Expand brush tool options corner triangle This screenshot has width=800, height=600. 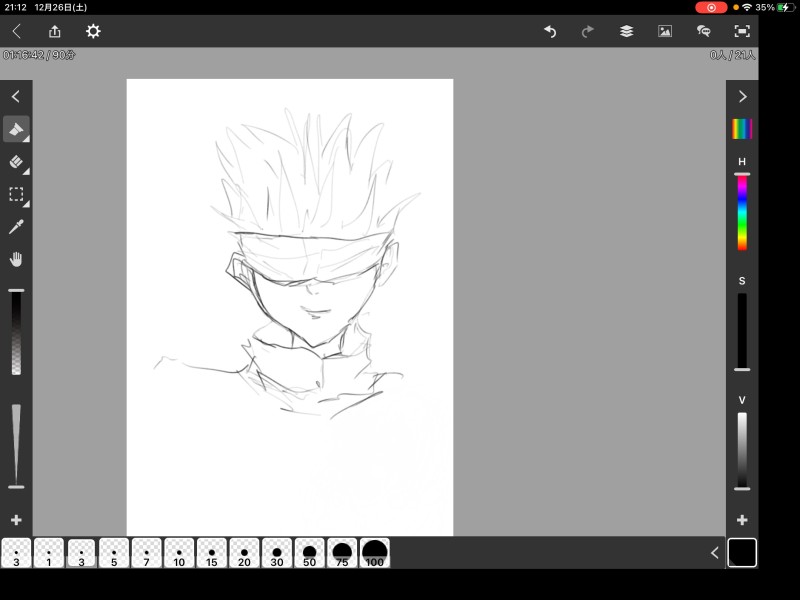point(26,139)
